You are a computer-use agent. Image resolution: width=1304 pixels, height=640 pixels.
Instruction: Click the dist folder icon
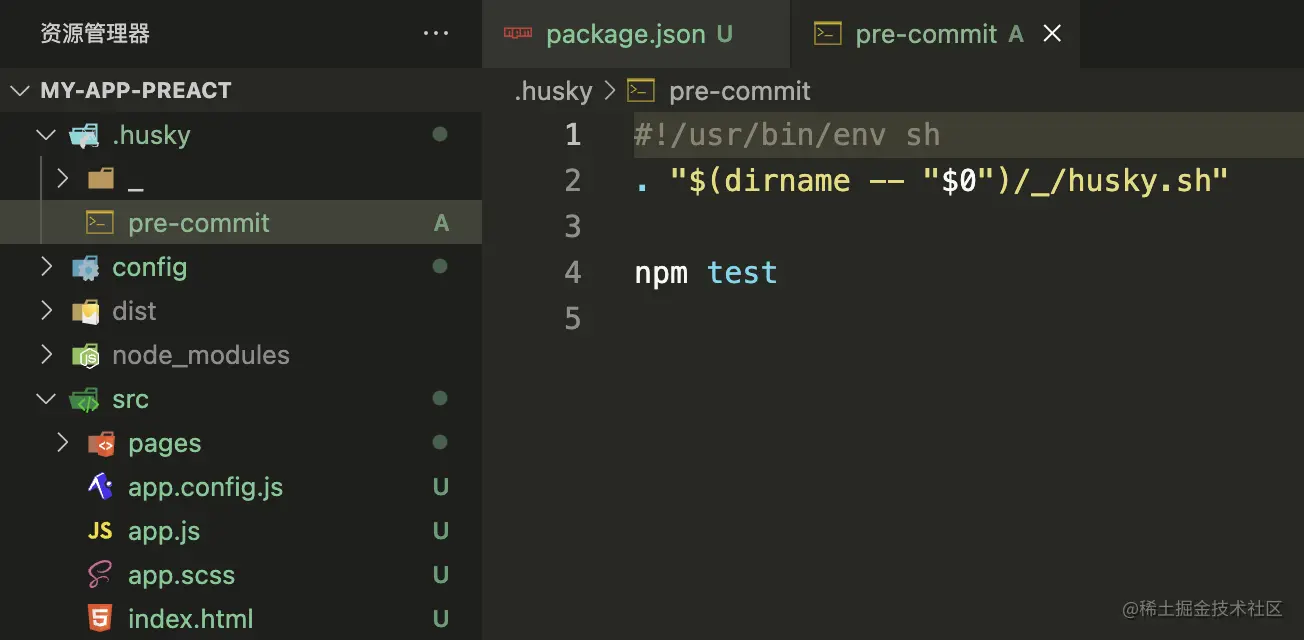click(x=85, y=311)
